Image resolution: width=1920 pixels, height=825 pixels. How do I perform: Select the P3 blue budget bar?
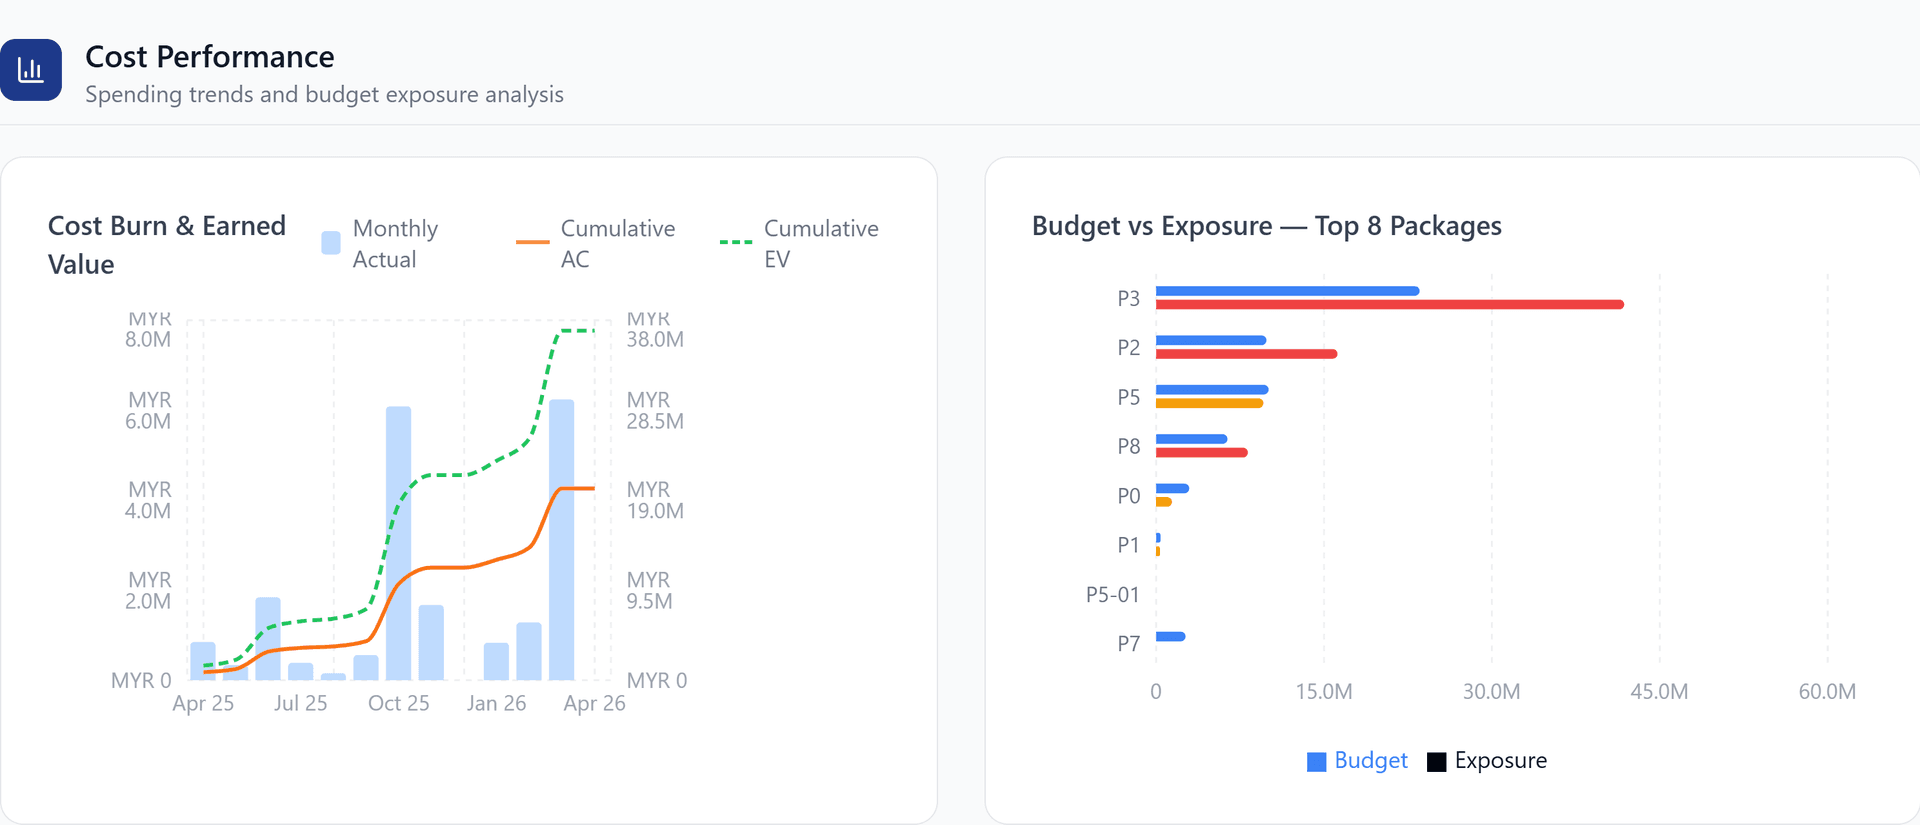point(1288,291)
